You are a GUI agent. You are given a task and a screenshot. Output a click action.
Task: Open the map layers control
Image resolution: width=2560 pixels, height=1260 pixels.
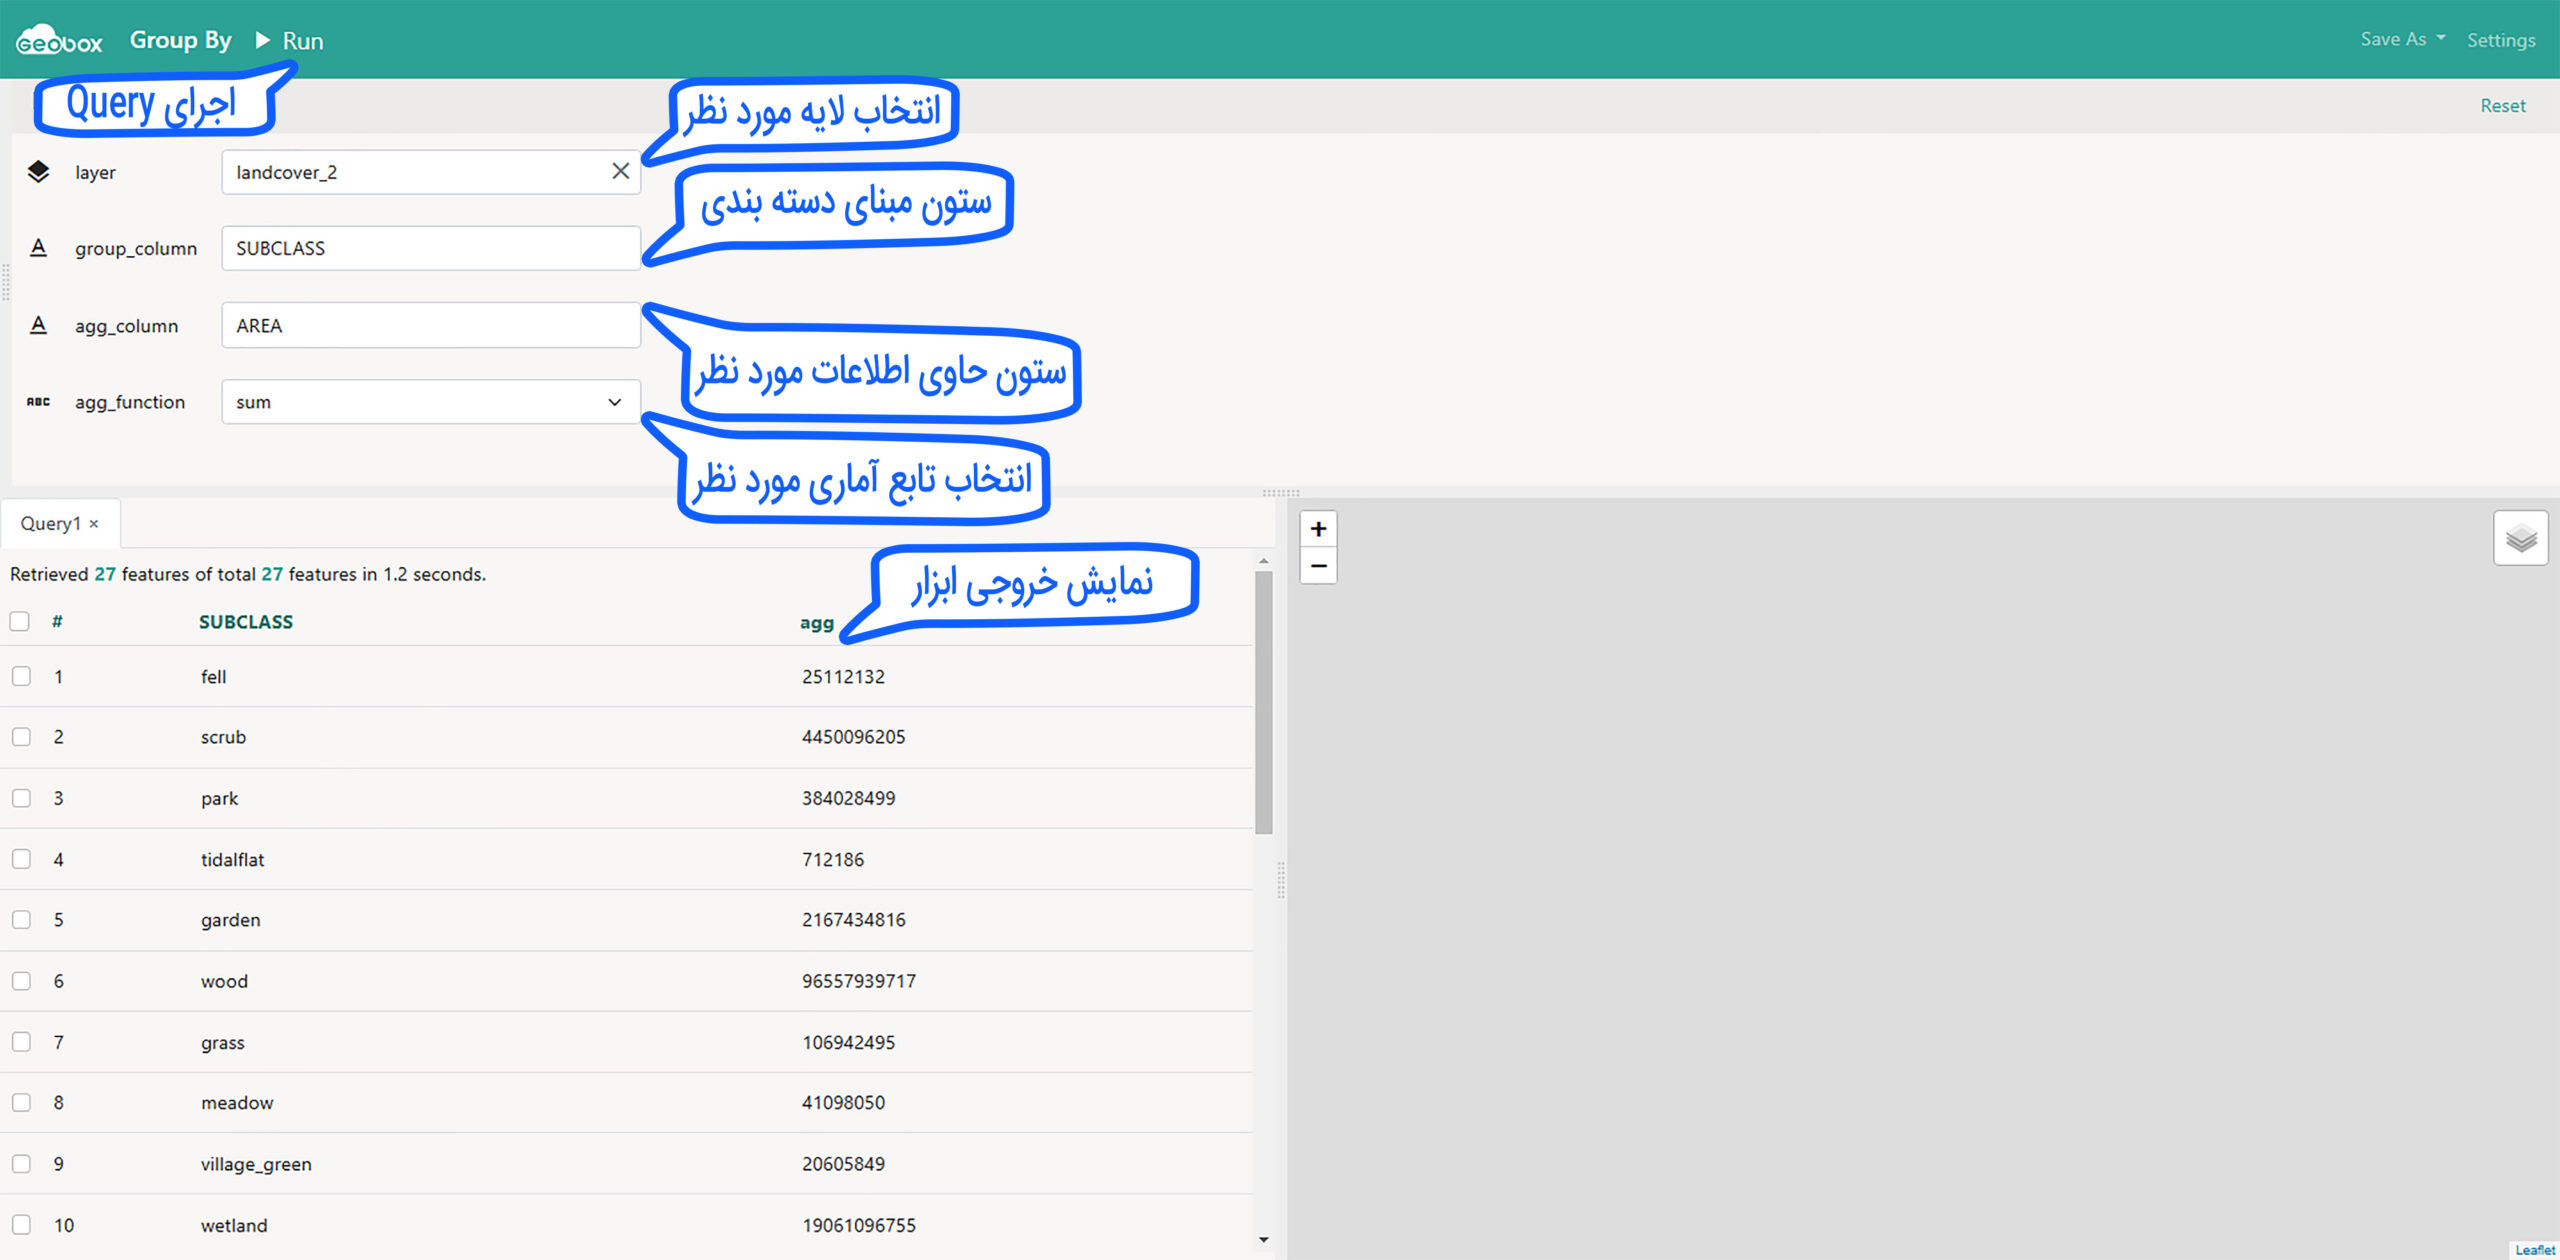[x=2520, y=539]
